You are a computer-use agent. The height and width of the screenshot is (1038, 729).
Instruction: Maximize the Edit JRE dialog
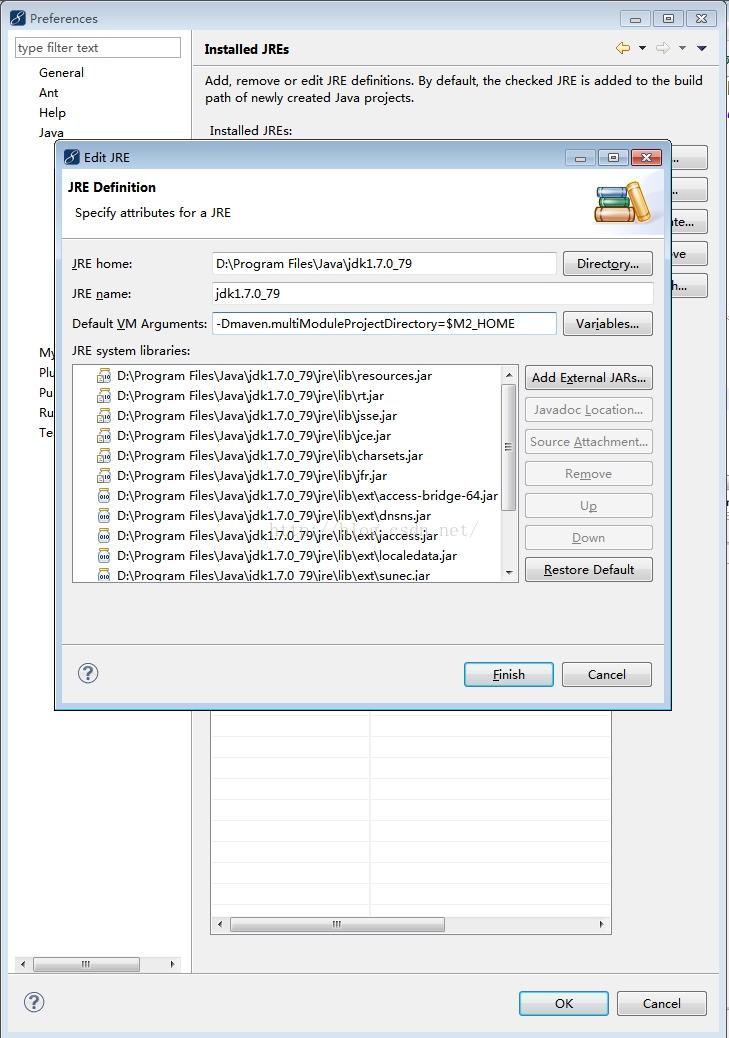click(x=613, y=158)
